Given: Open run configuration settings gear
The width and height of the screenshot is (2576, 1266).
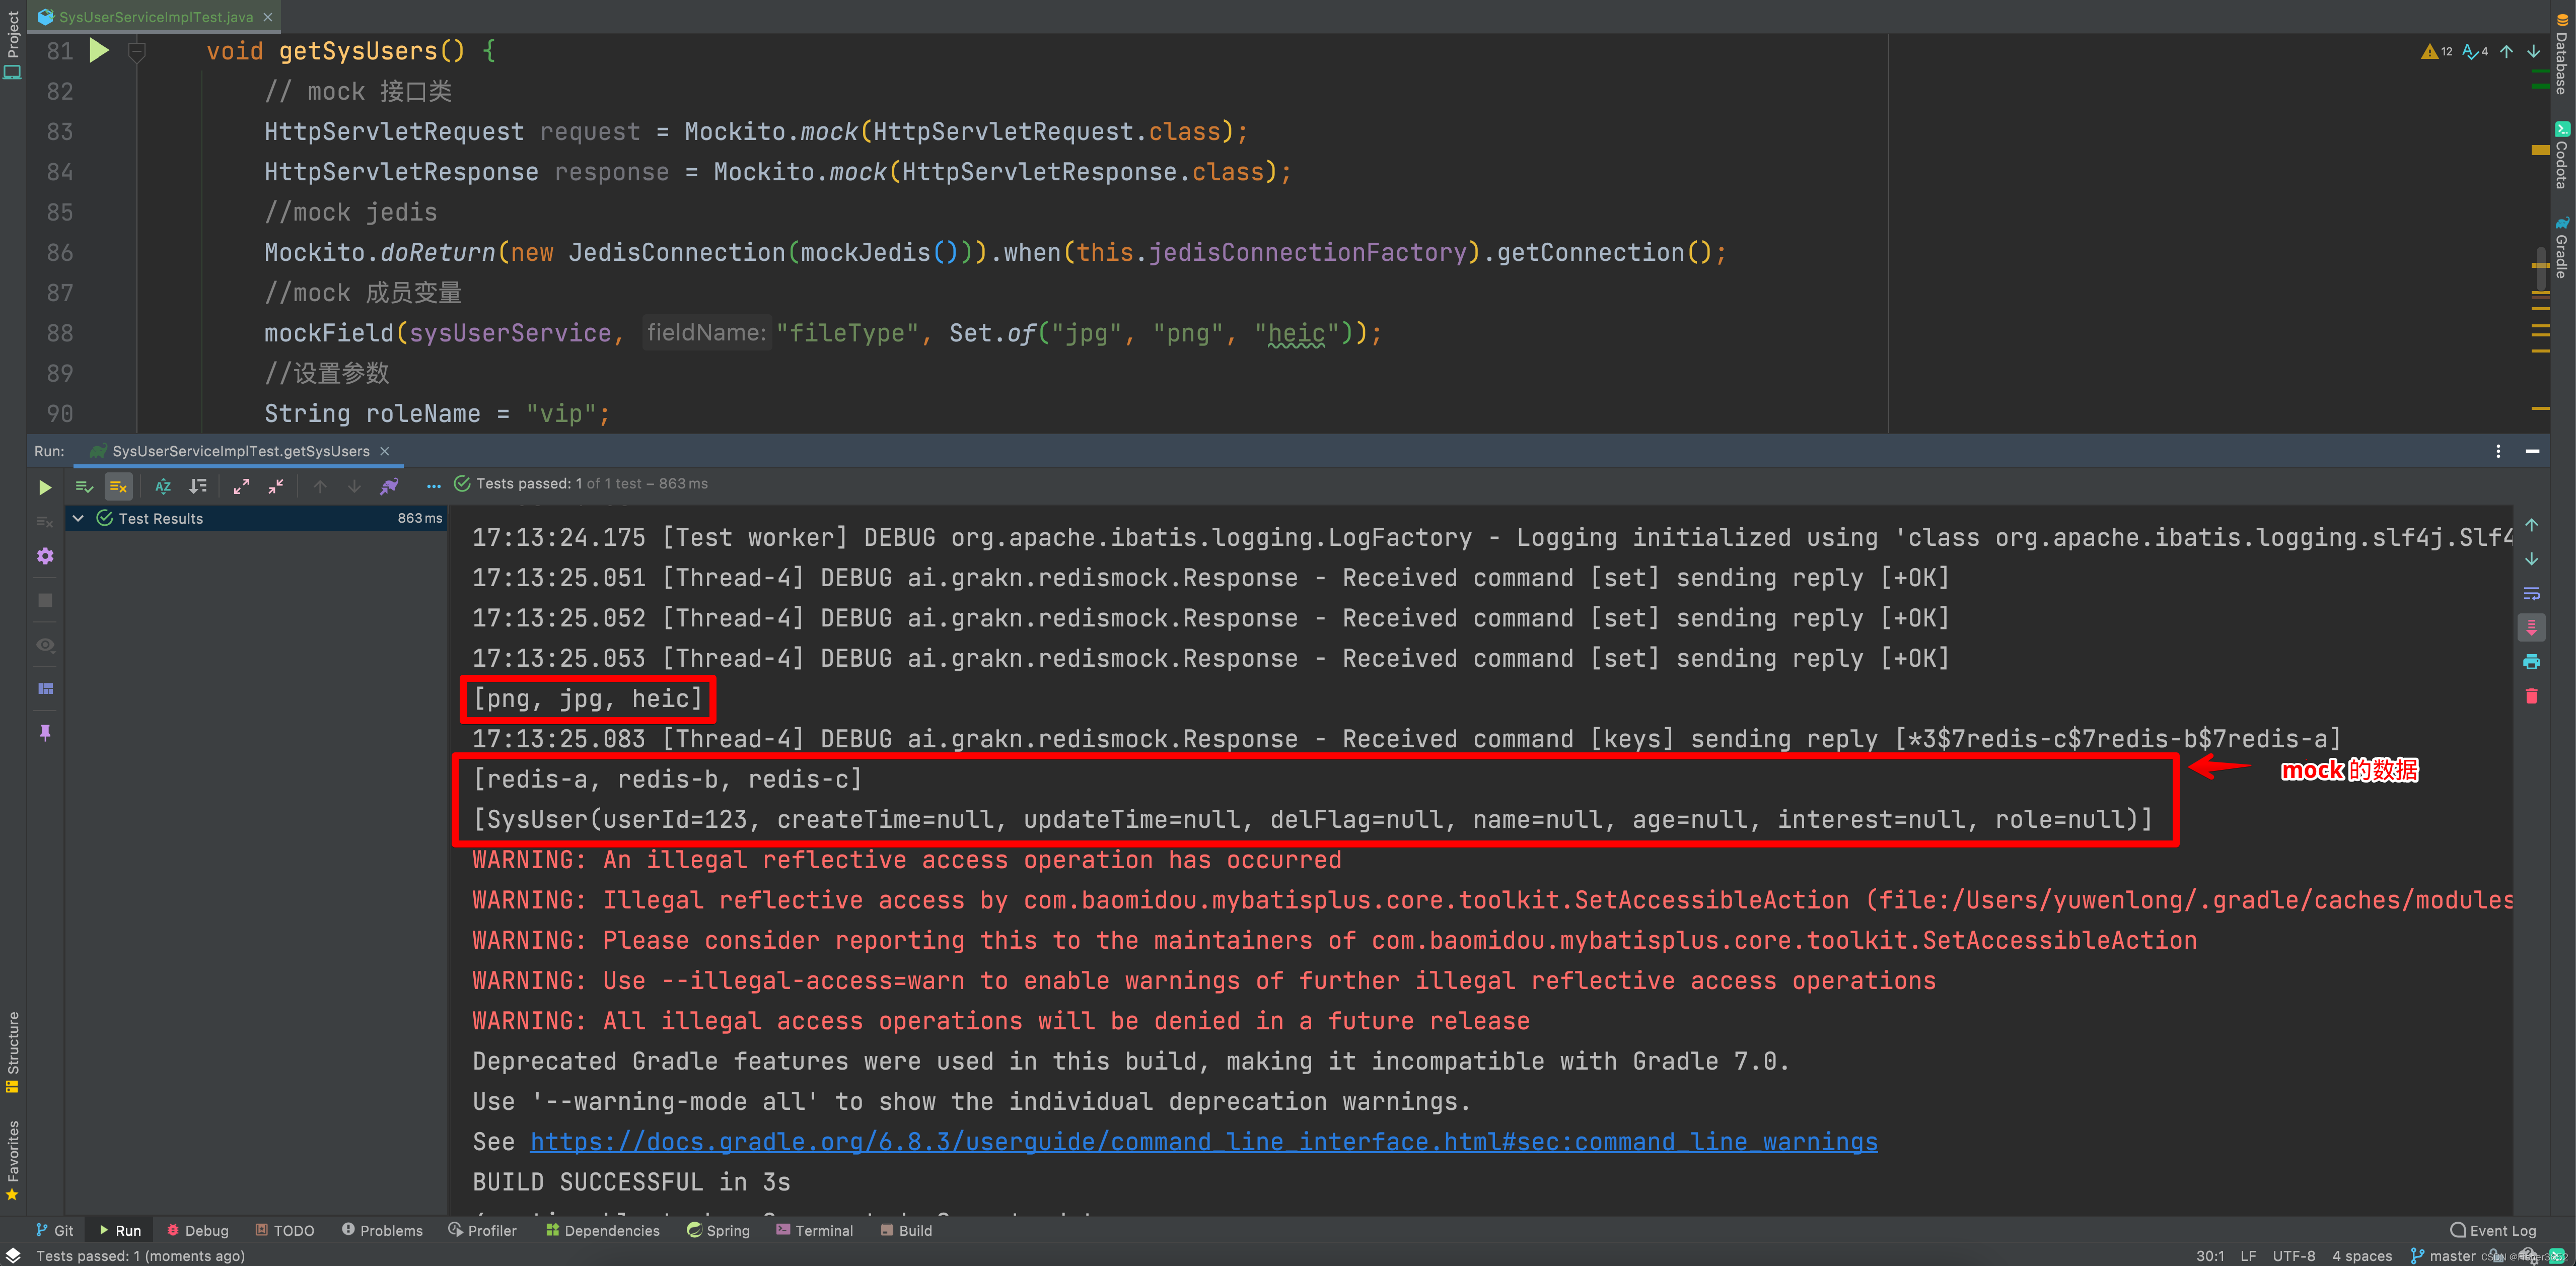Looking at the screenshot, I should [x=45, y=556].
